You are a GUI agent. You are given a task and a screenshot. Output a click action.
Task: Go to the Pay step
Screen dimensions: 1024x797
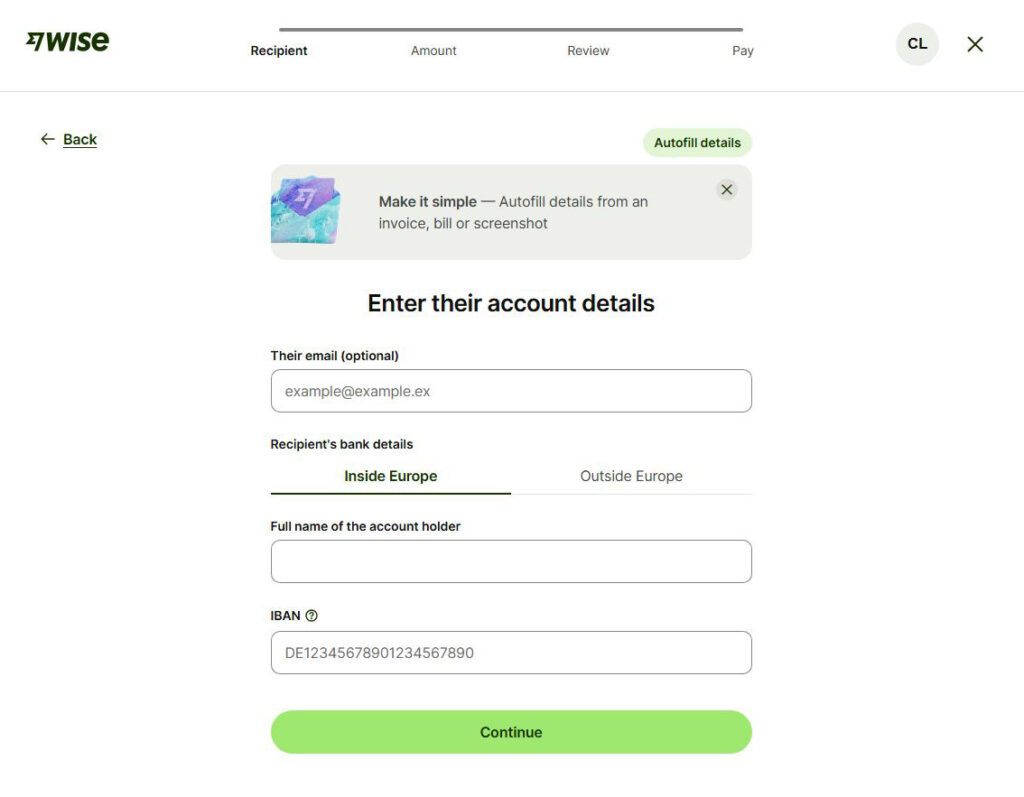tap(743, 50)
